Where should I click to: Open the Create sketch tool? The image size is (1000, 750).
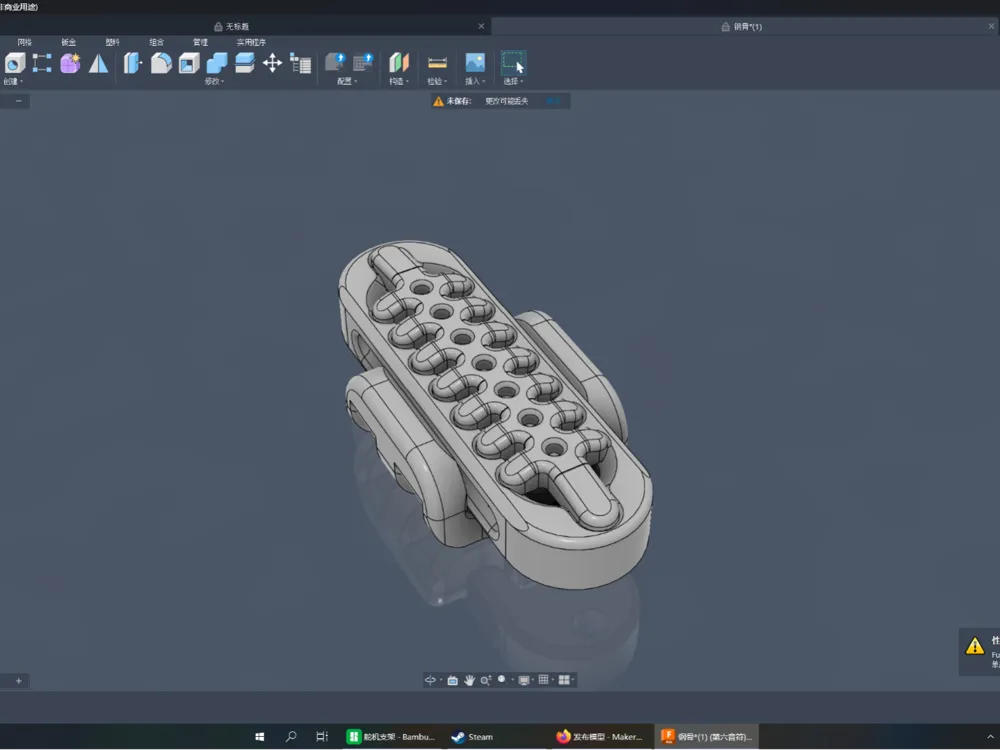point(14,63)
